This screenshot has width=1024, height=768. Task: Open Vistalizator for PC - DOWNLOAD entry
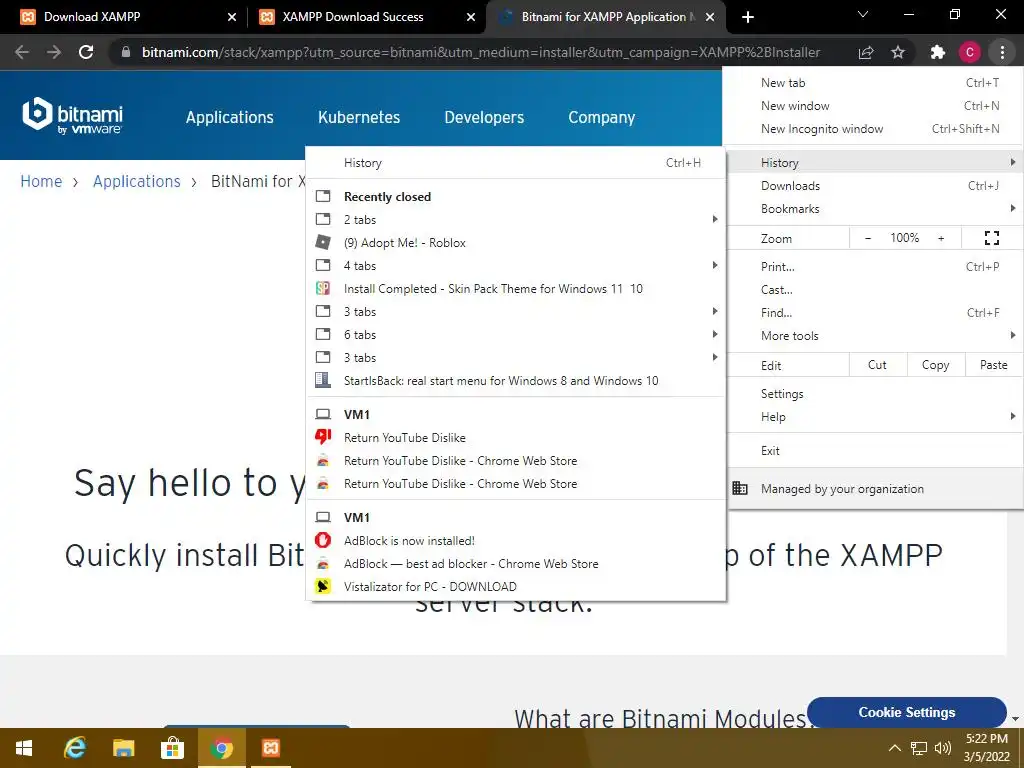pos(516,586)
